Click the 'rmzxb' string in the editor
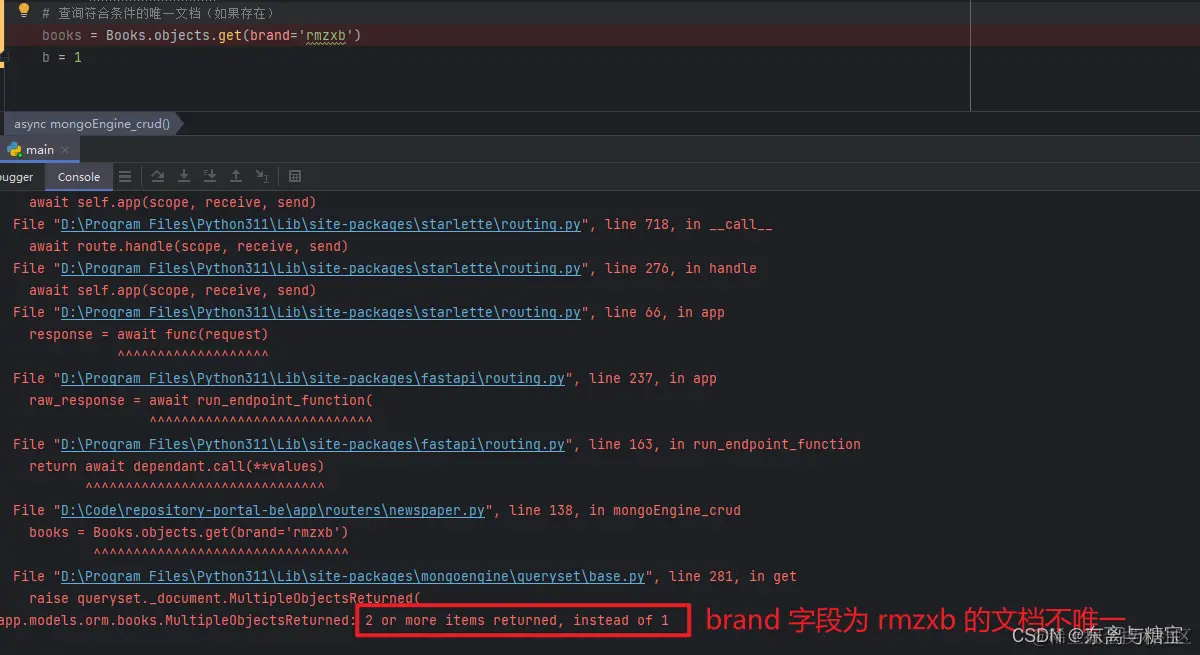 click(326, 35)
